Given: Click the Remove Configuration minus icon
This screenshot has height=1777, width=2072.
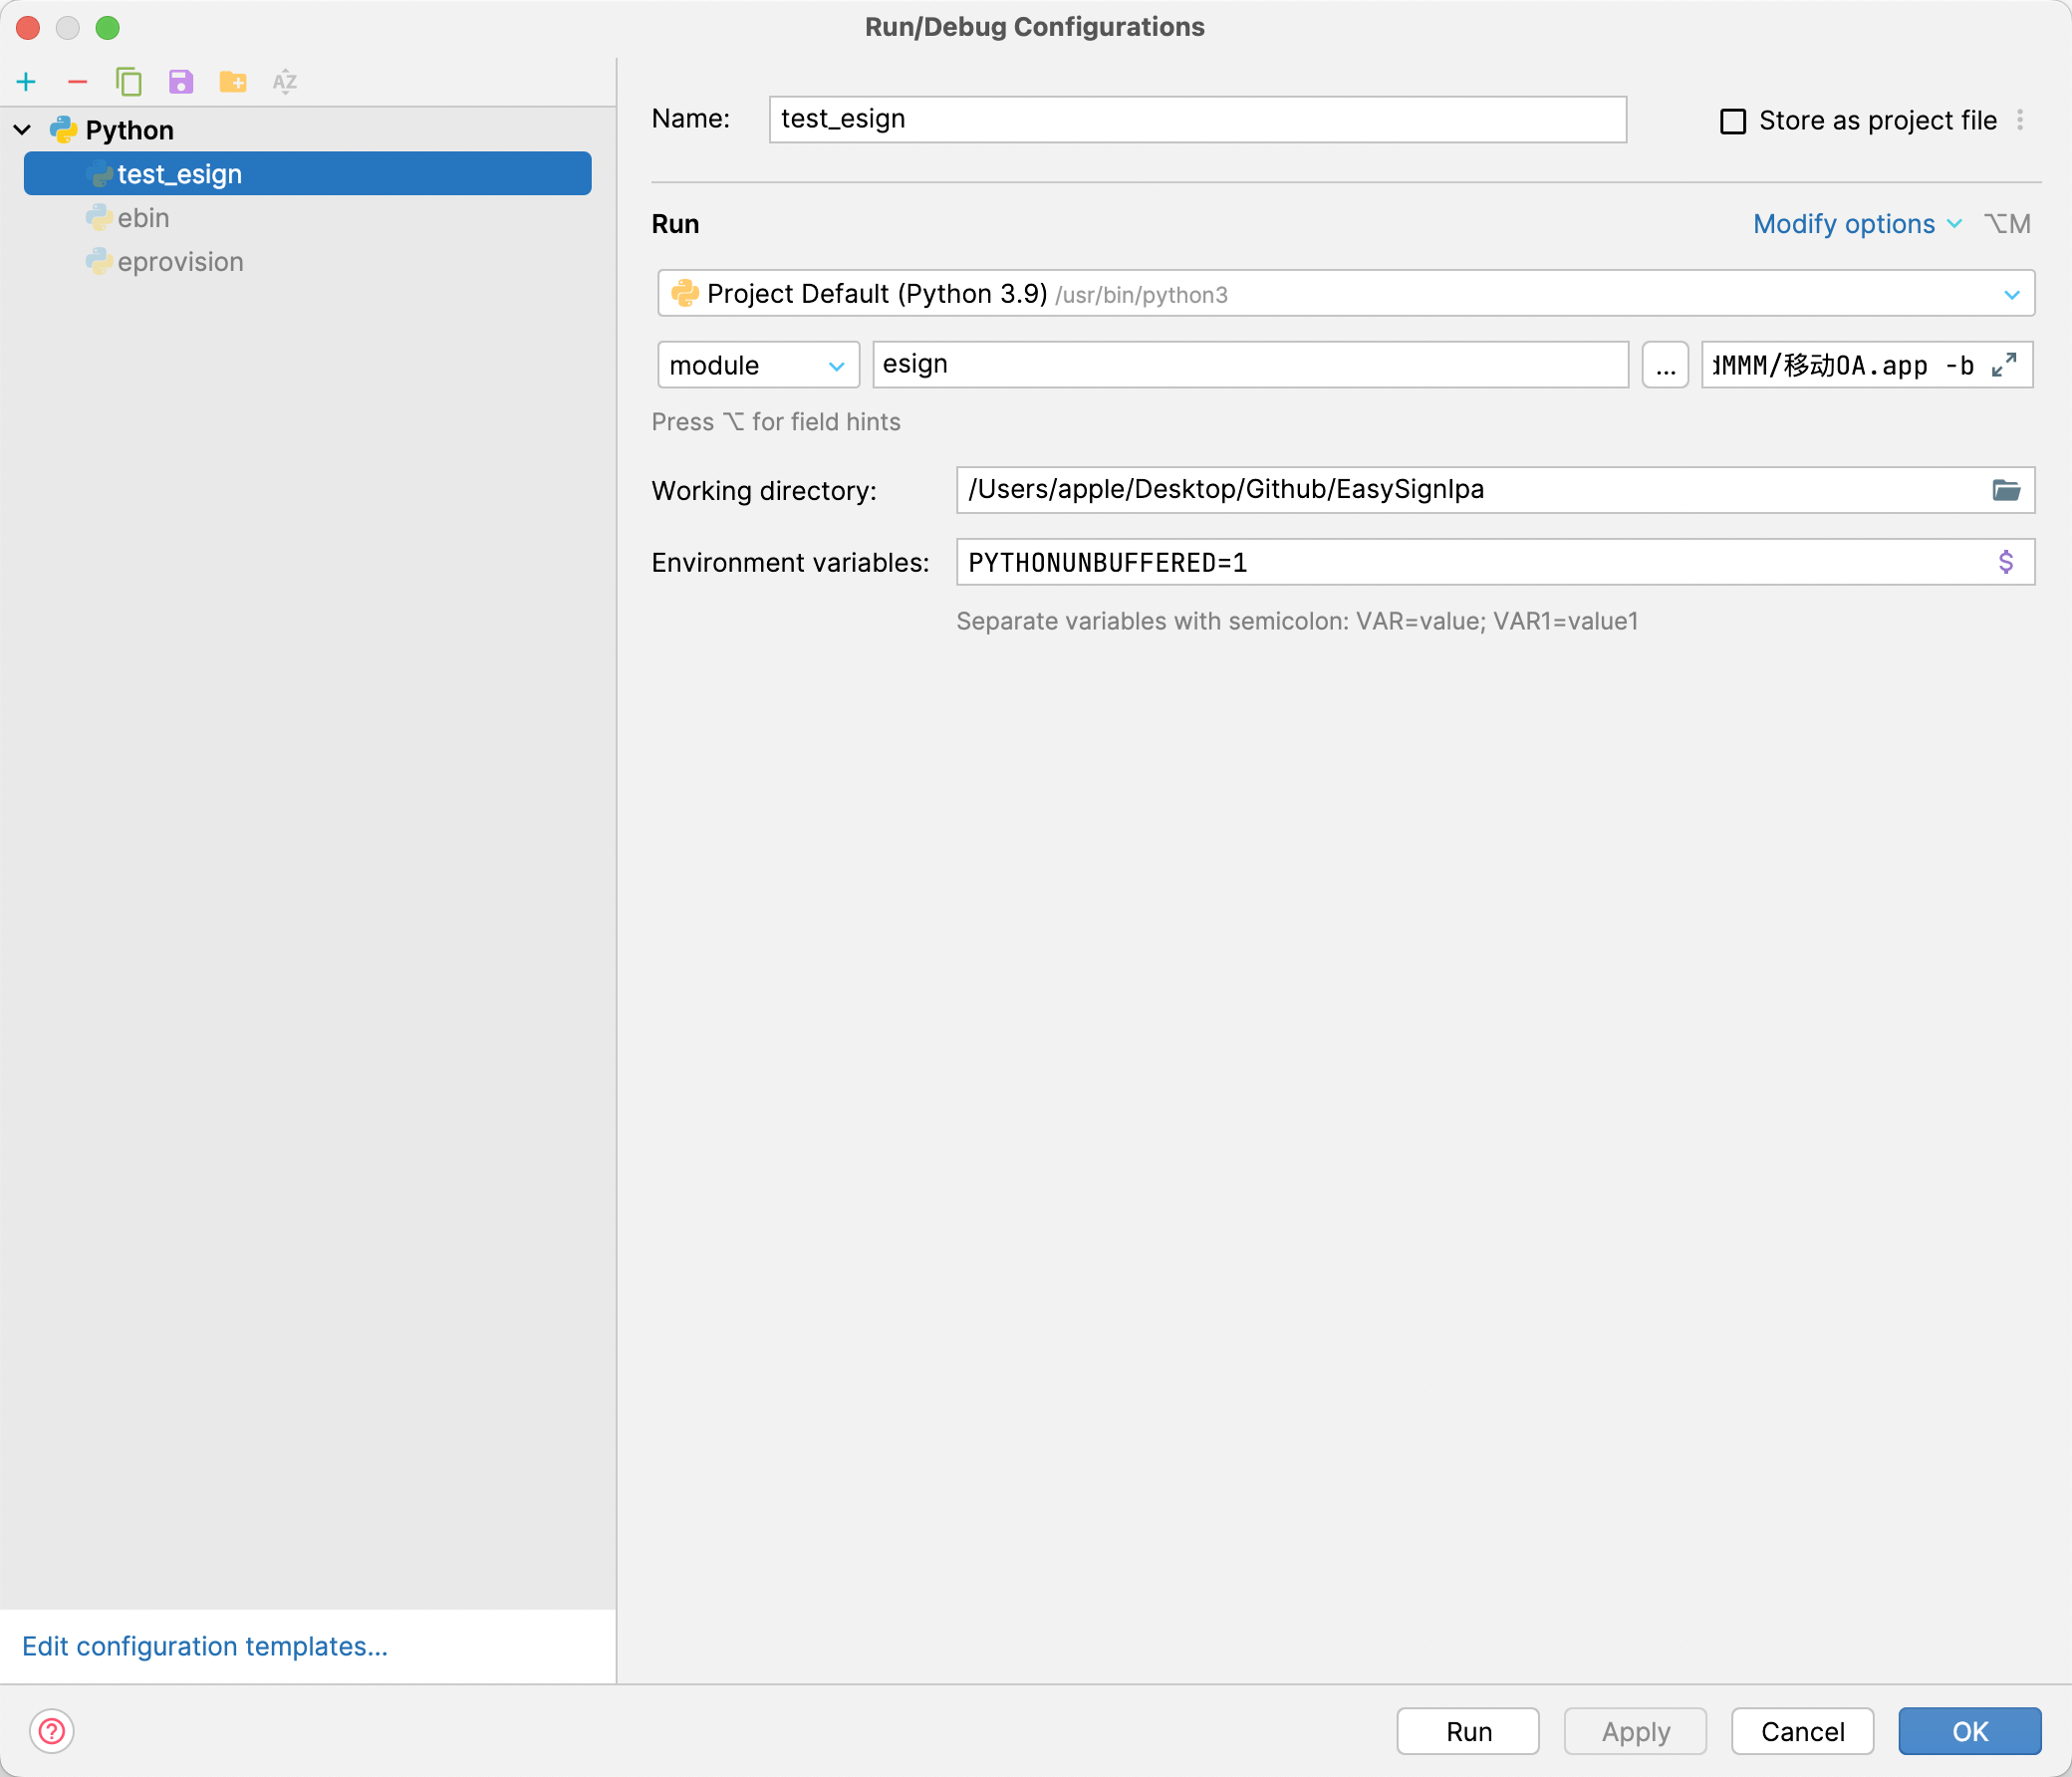Looking at the screenshot, I should [x=78, y=82].
